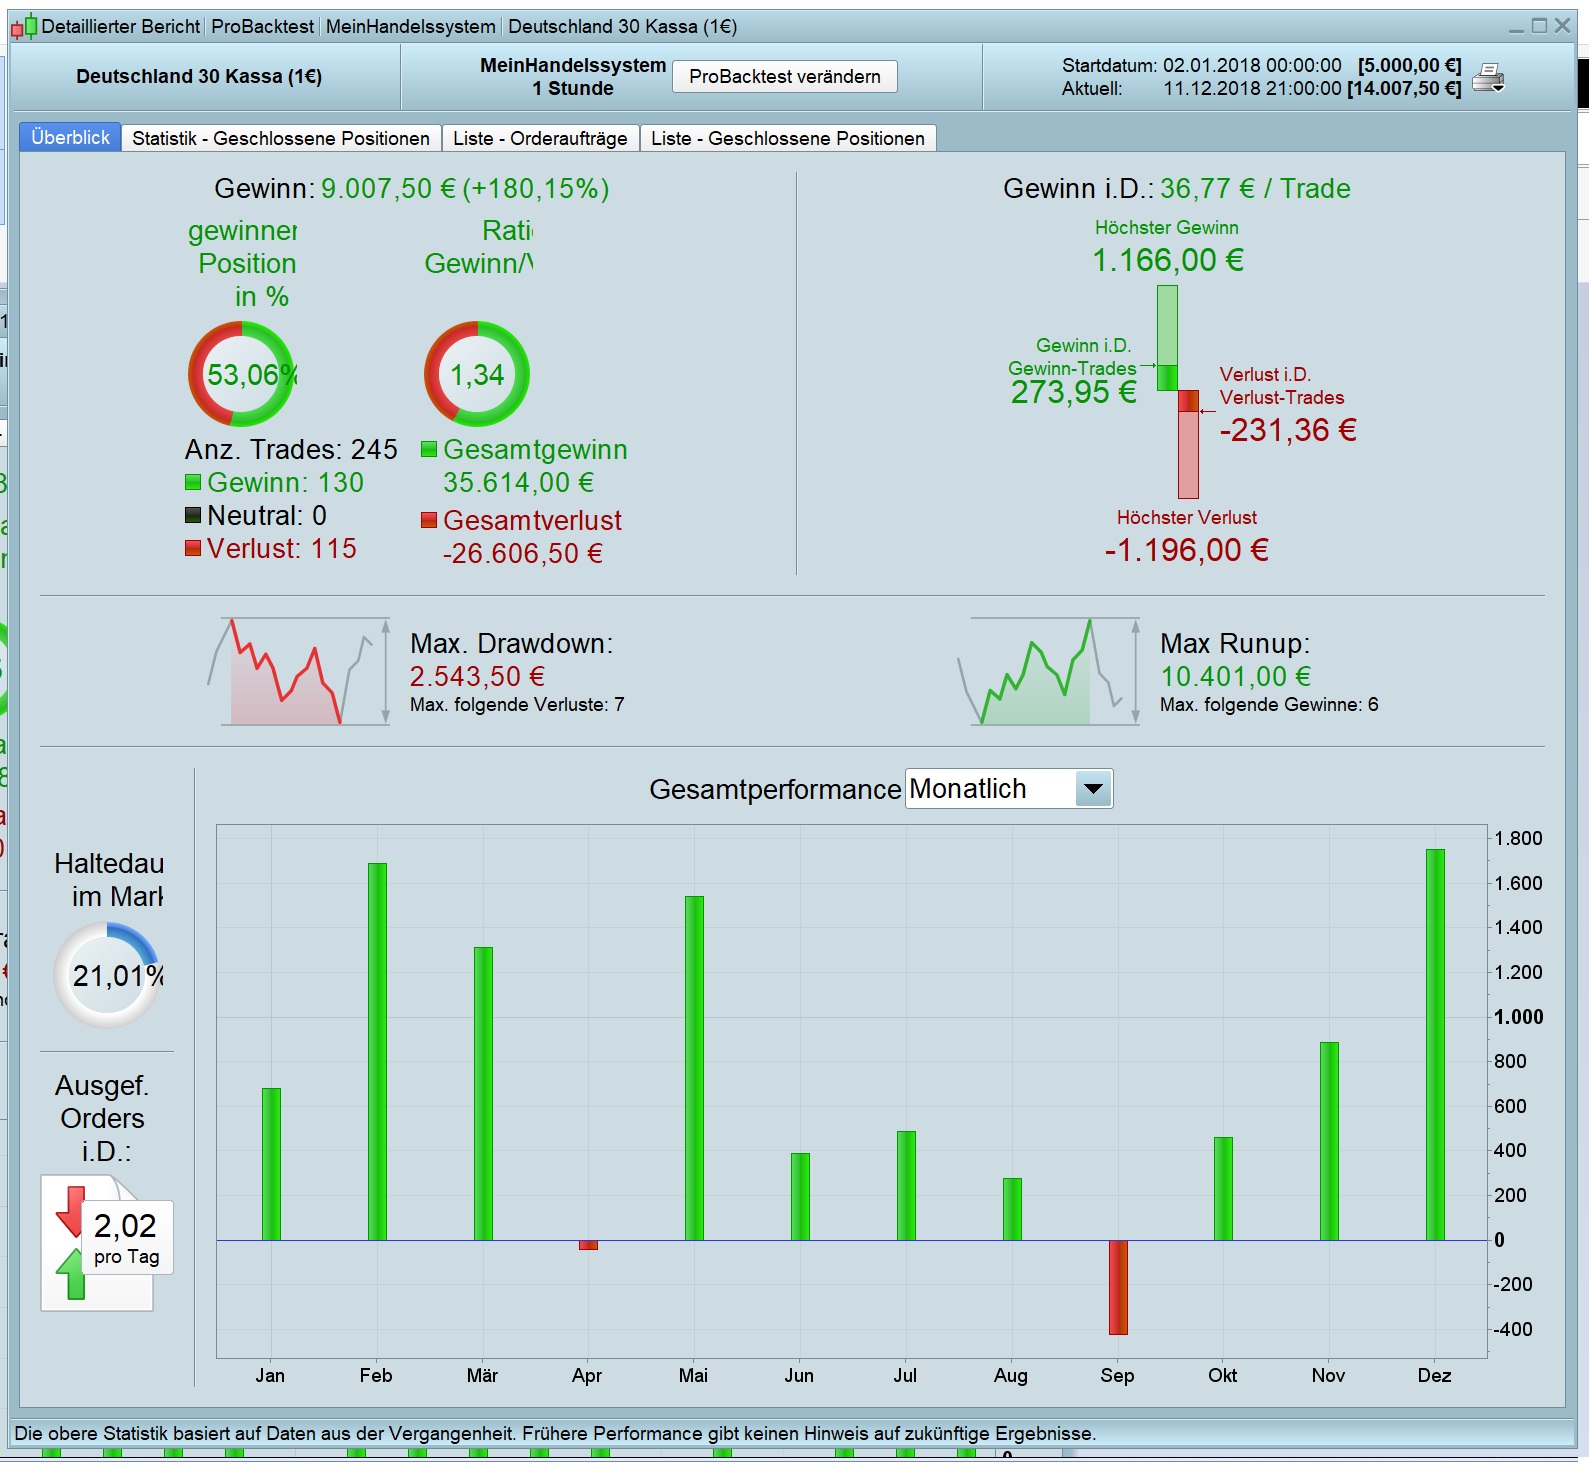Viewport: 1589px width, 1469px height.
Task: Select the January performance bar
Action: click(271, 1164)
